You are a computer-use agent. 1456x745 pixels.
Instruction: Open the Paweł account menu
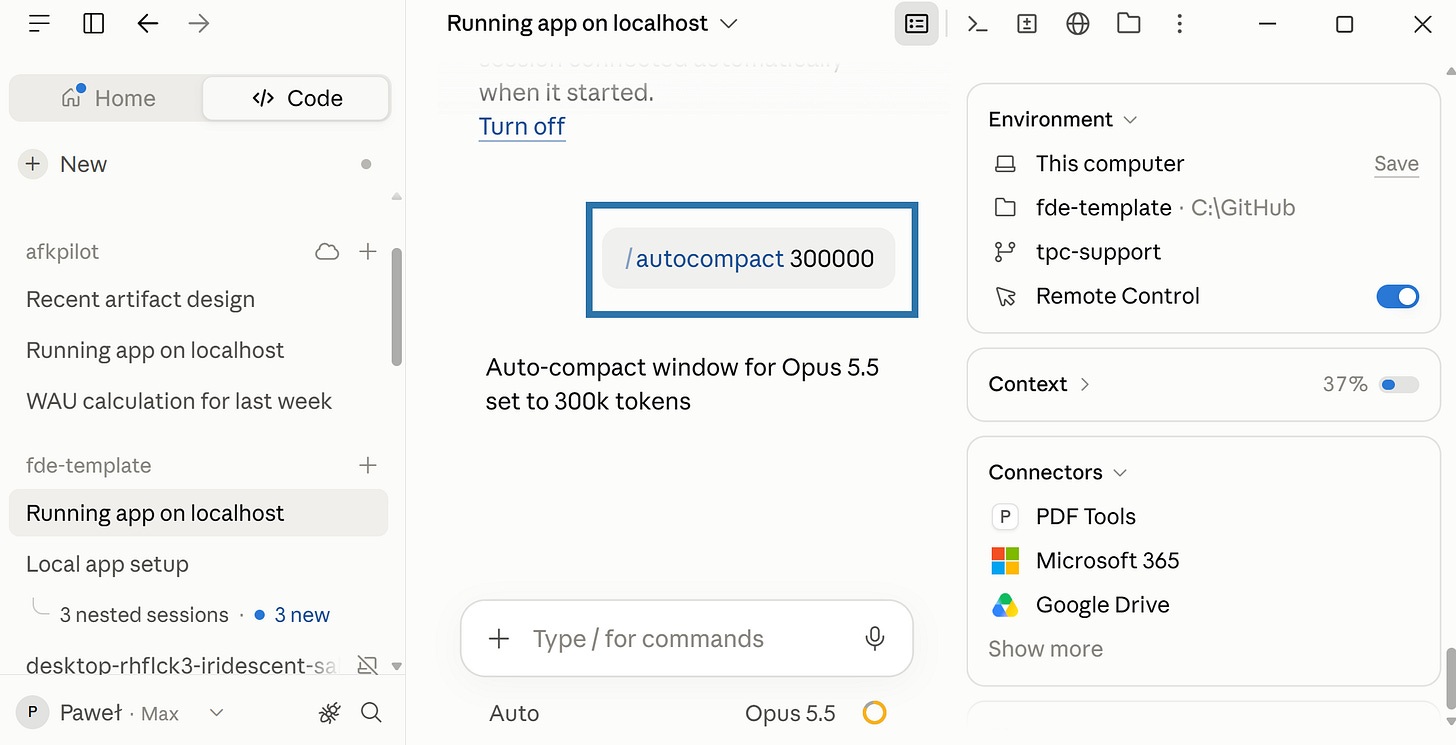120,713
